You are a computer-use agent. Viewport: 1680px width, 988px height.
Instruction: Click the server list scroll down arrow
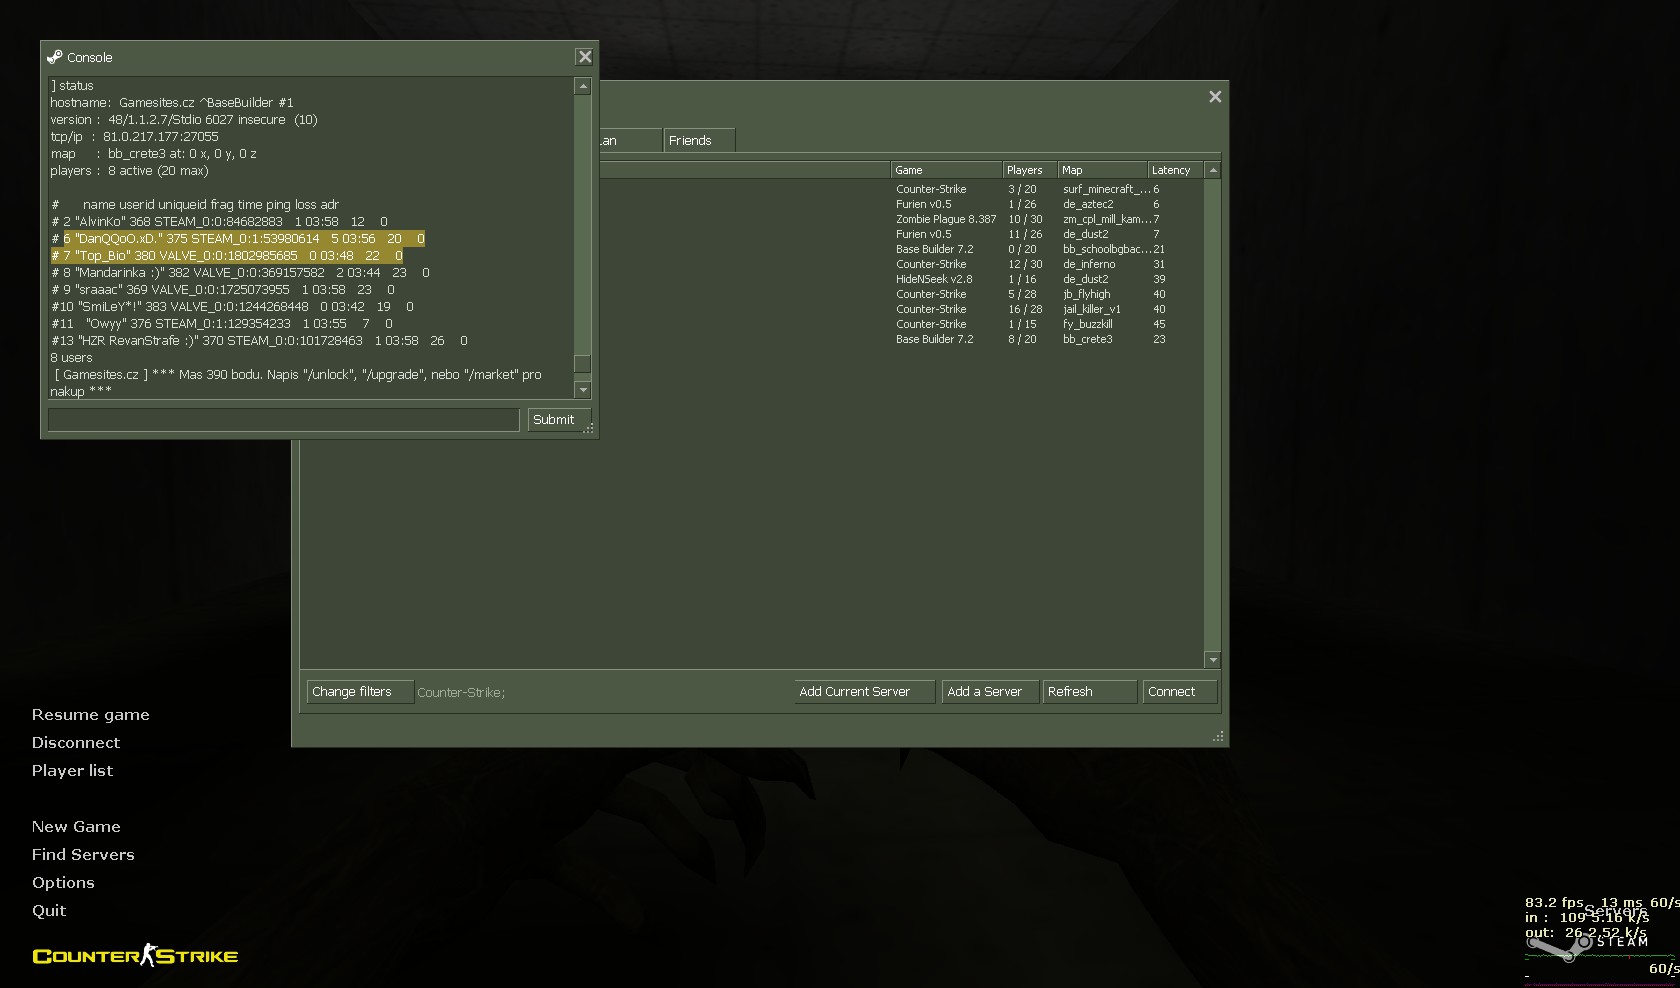(1213, 660)
